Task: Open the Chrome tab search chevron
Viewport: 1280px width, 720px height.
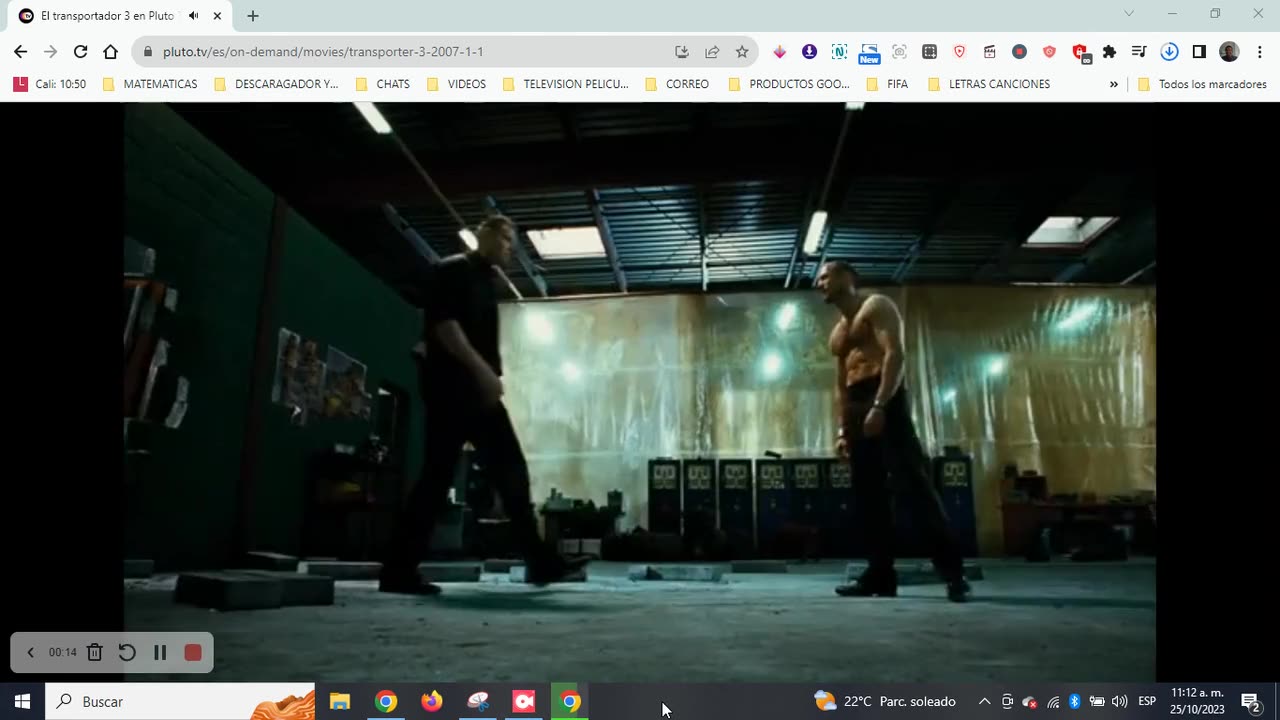Action: (1129, 14)
